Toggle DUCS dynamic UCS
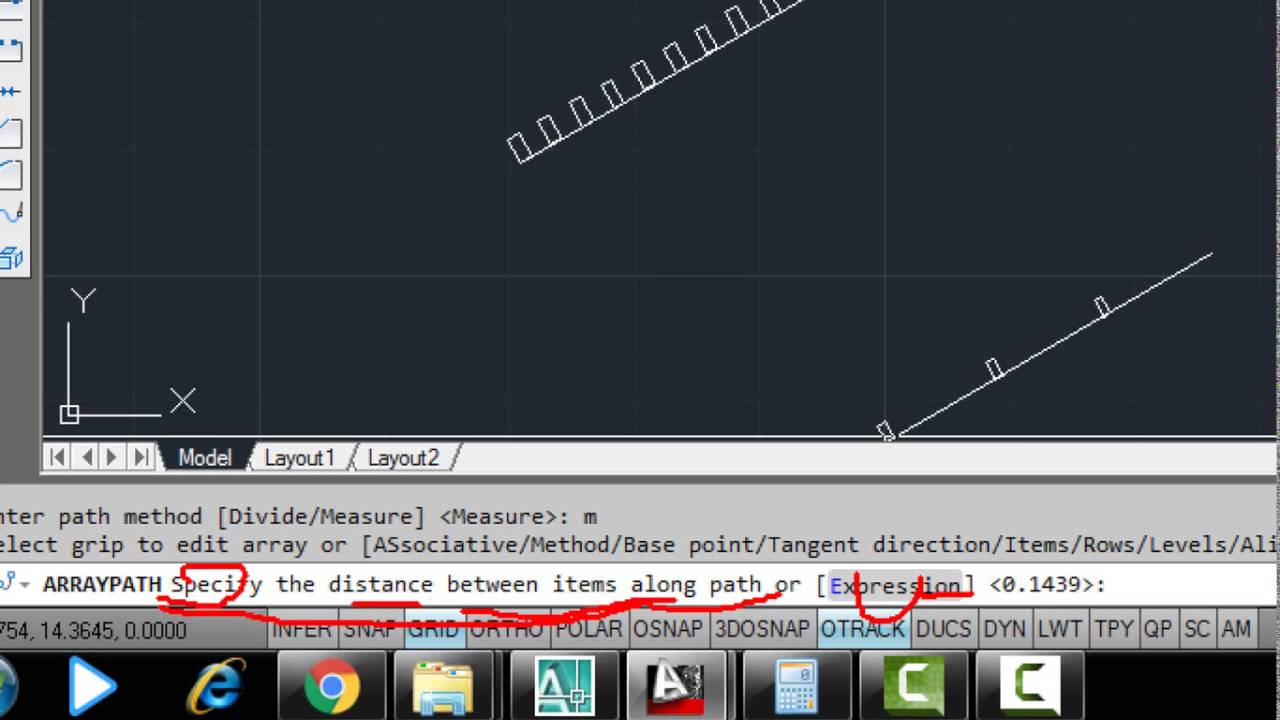This screenshot has height=720, width=1280. [x=943, y=630]
